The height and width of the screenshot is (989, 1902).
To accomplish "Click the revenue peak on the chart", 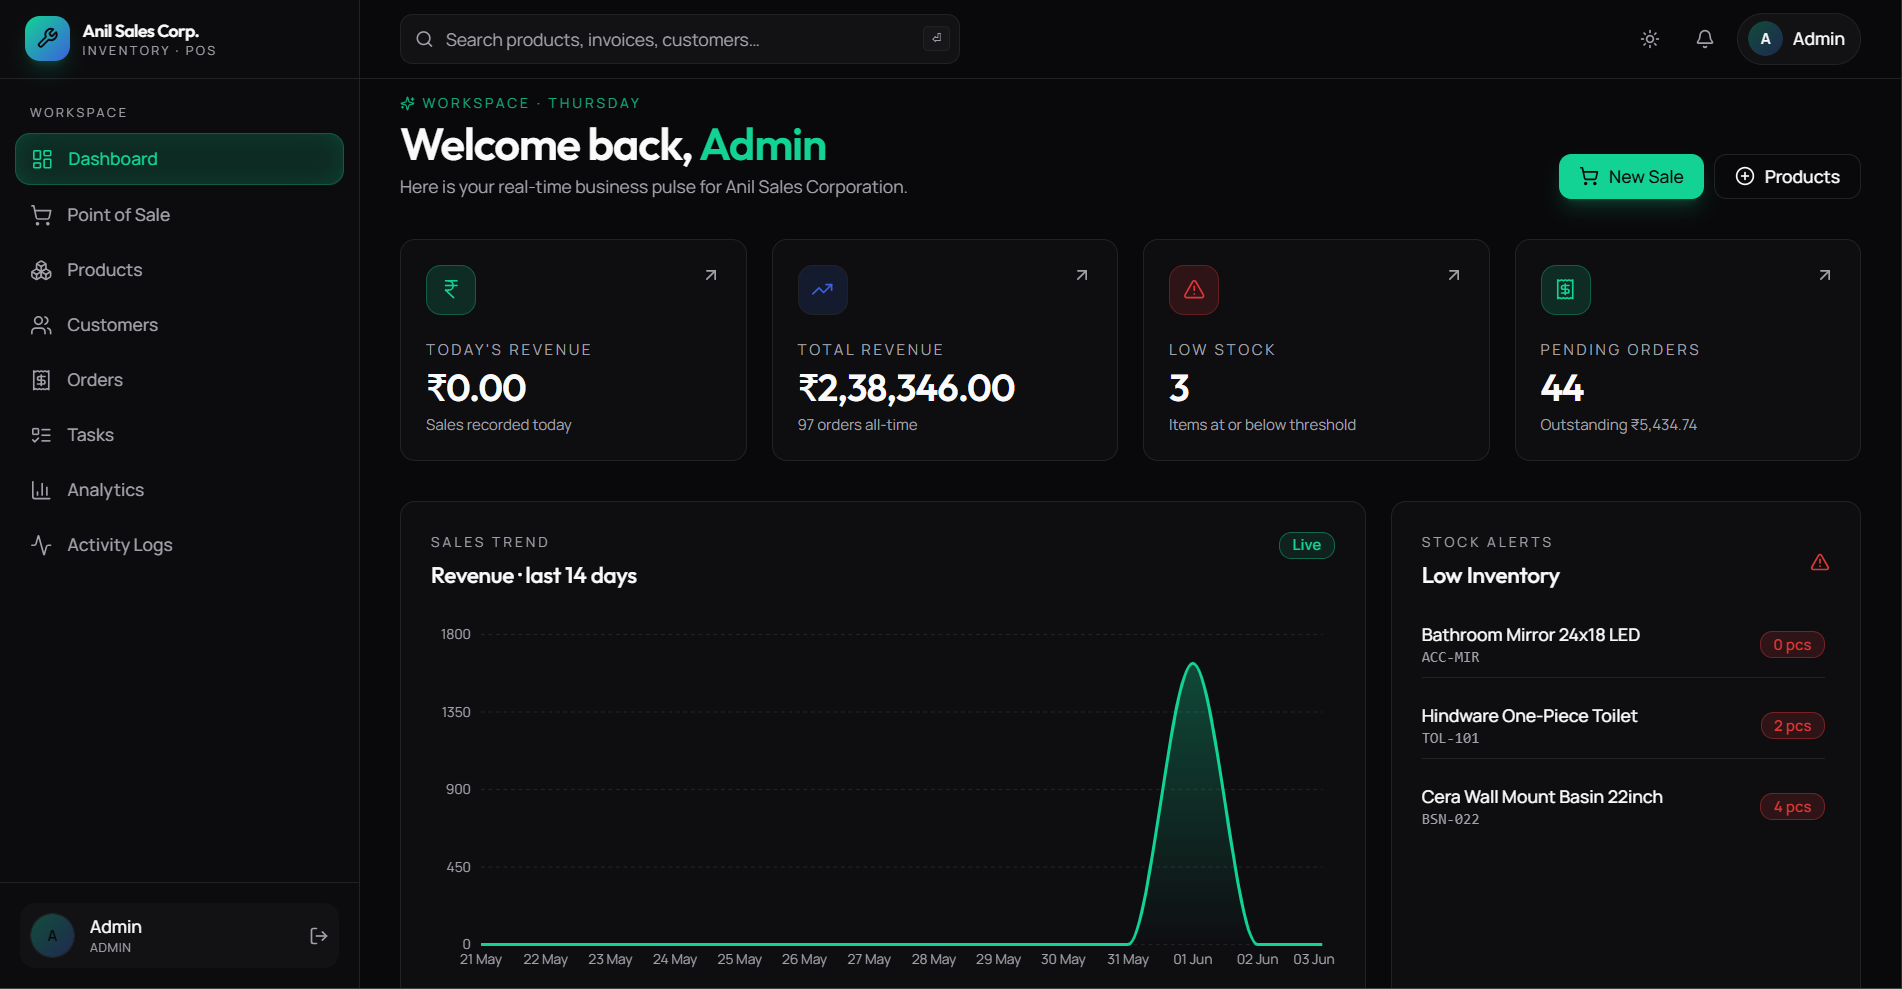I will 1193,664.
